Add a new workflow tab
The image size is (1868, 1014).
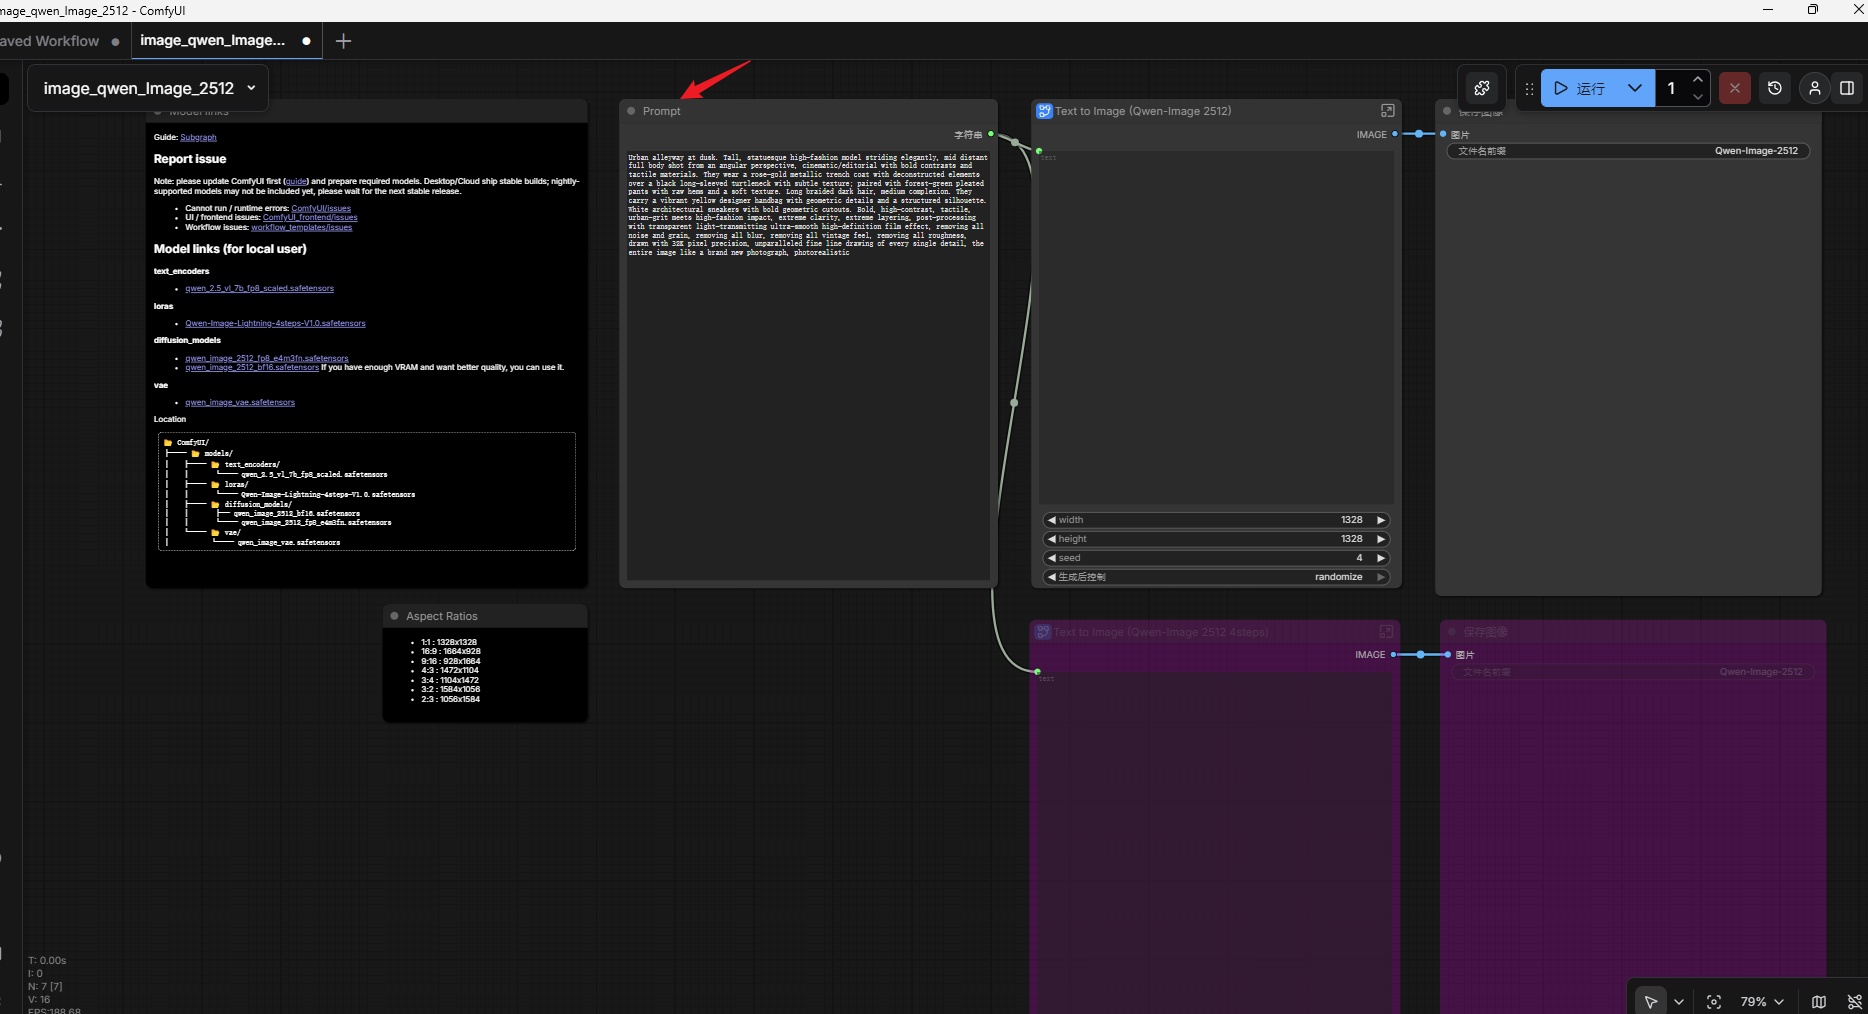pyautogui.click(x=343, y=41)
